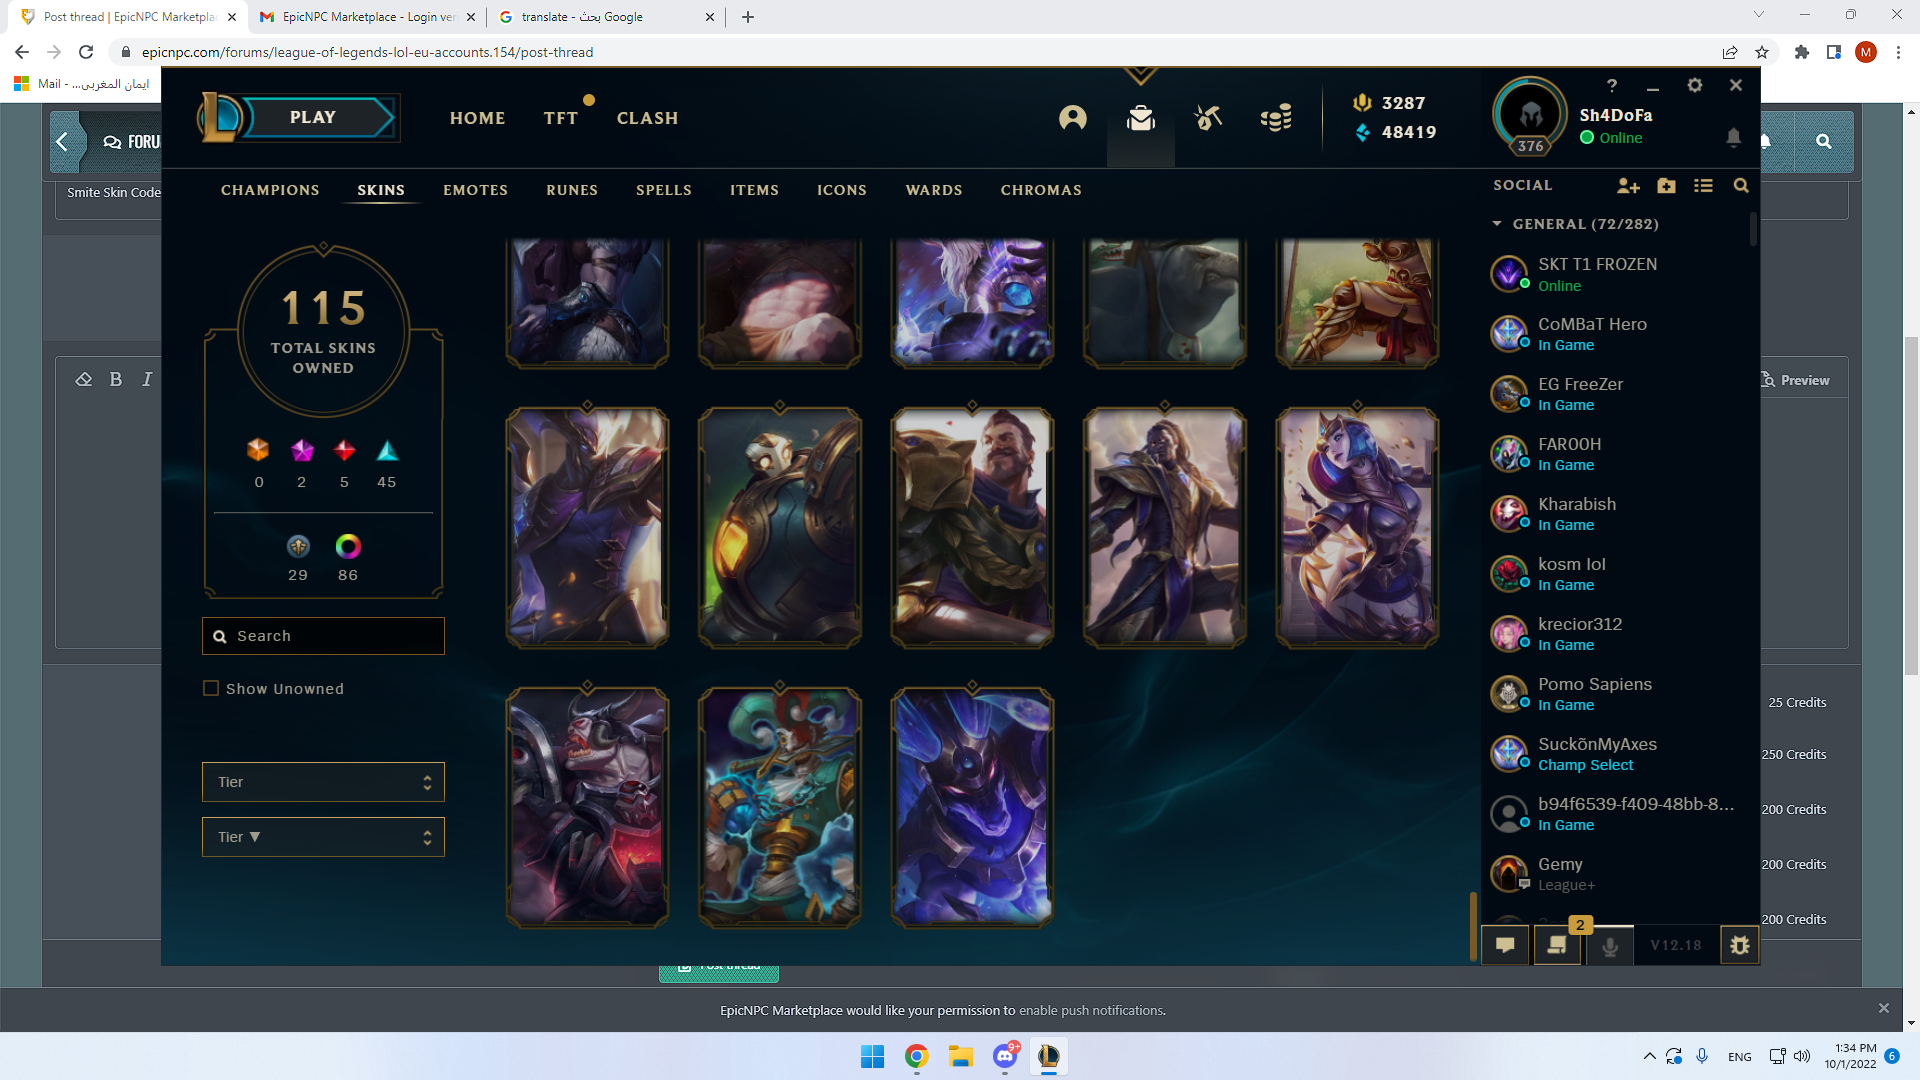Open the Store coins icon
1920x1080 pixels.
[x=1276, y=118]
